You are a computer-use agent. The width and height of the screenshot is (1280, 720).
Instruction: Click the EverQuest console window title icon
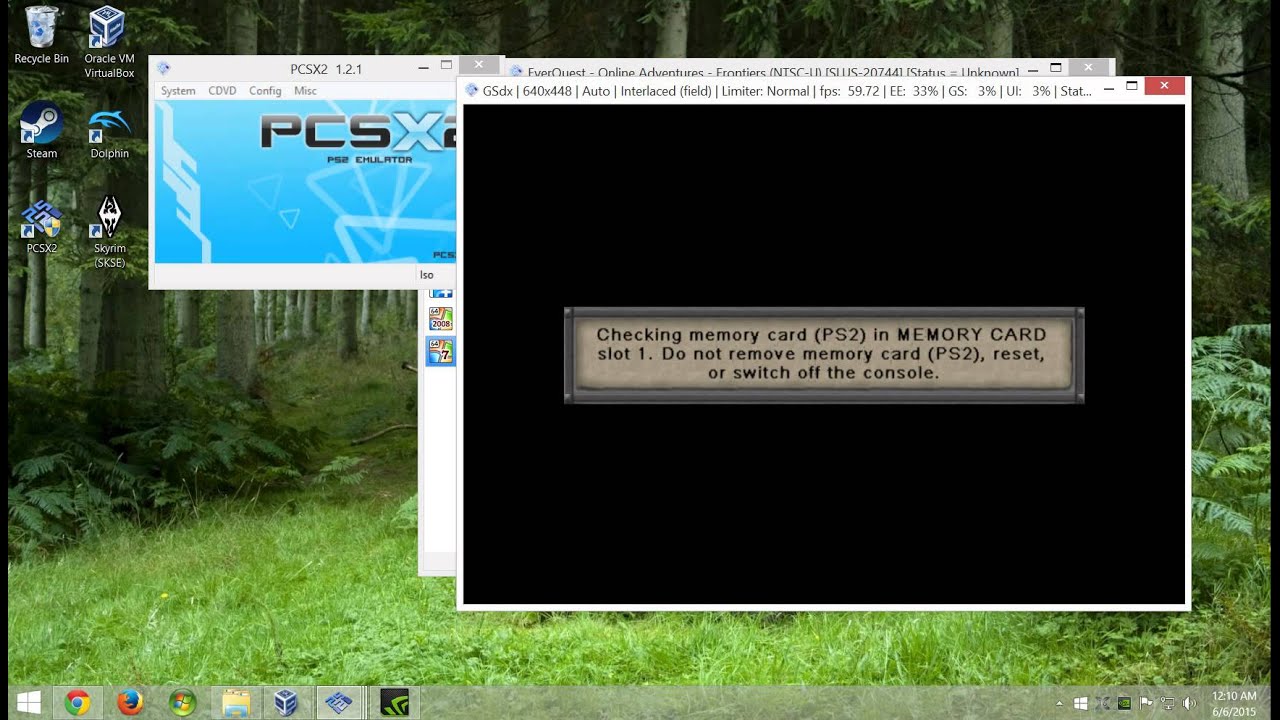coord(516,72)
